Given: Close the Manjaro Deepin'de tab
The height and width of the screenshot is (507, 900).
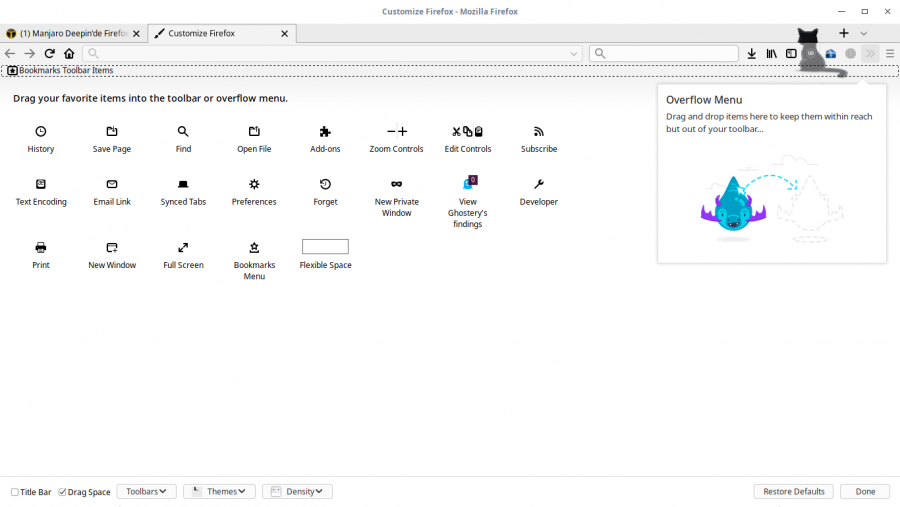Looking at the screenshot, I should click(136, 33).
